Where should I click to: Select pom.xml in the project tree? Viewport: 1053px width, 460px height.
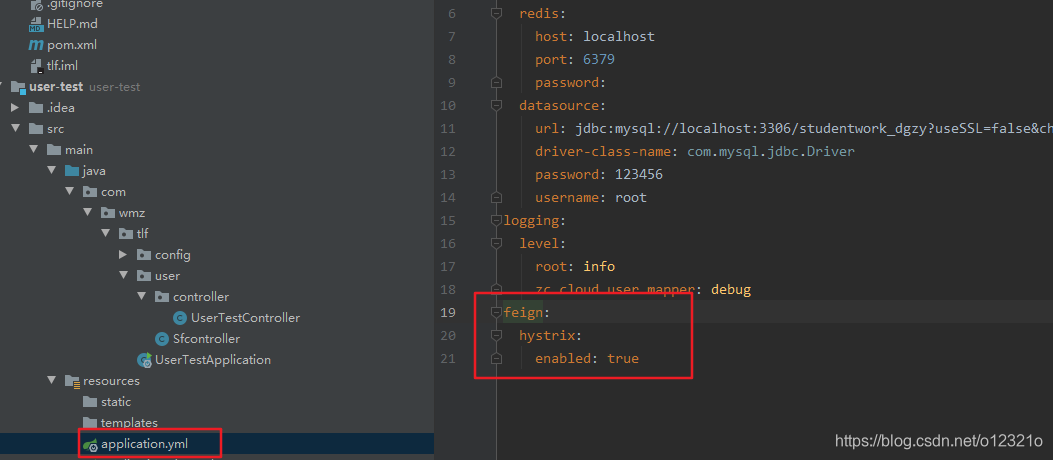(72, 45)
